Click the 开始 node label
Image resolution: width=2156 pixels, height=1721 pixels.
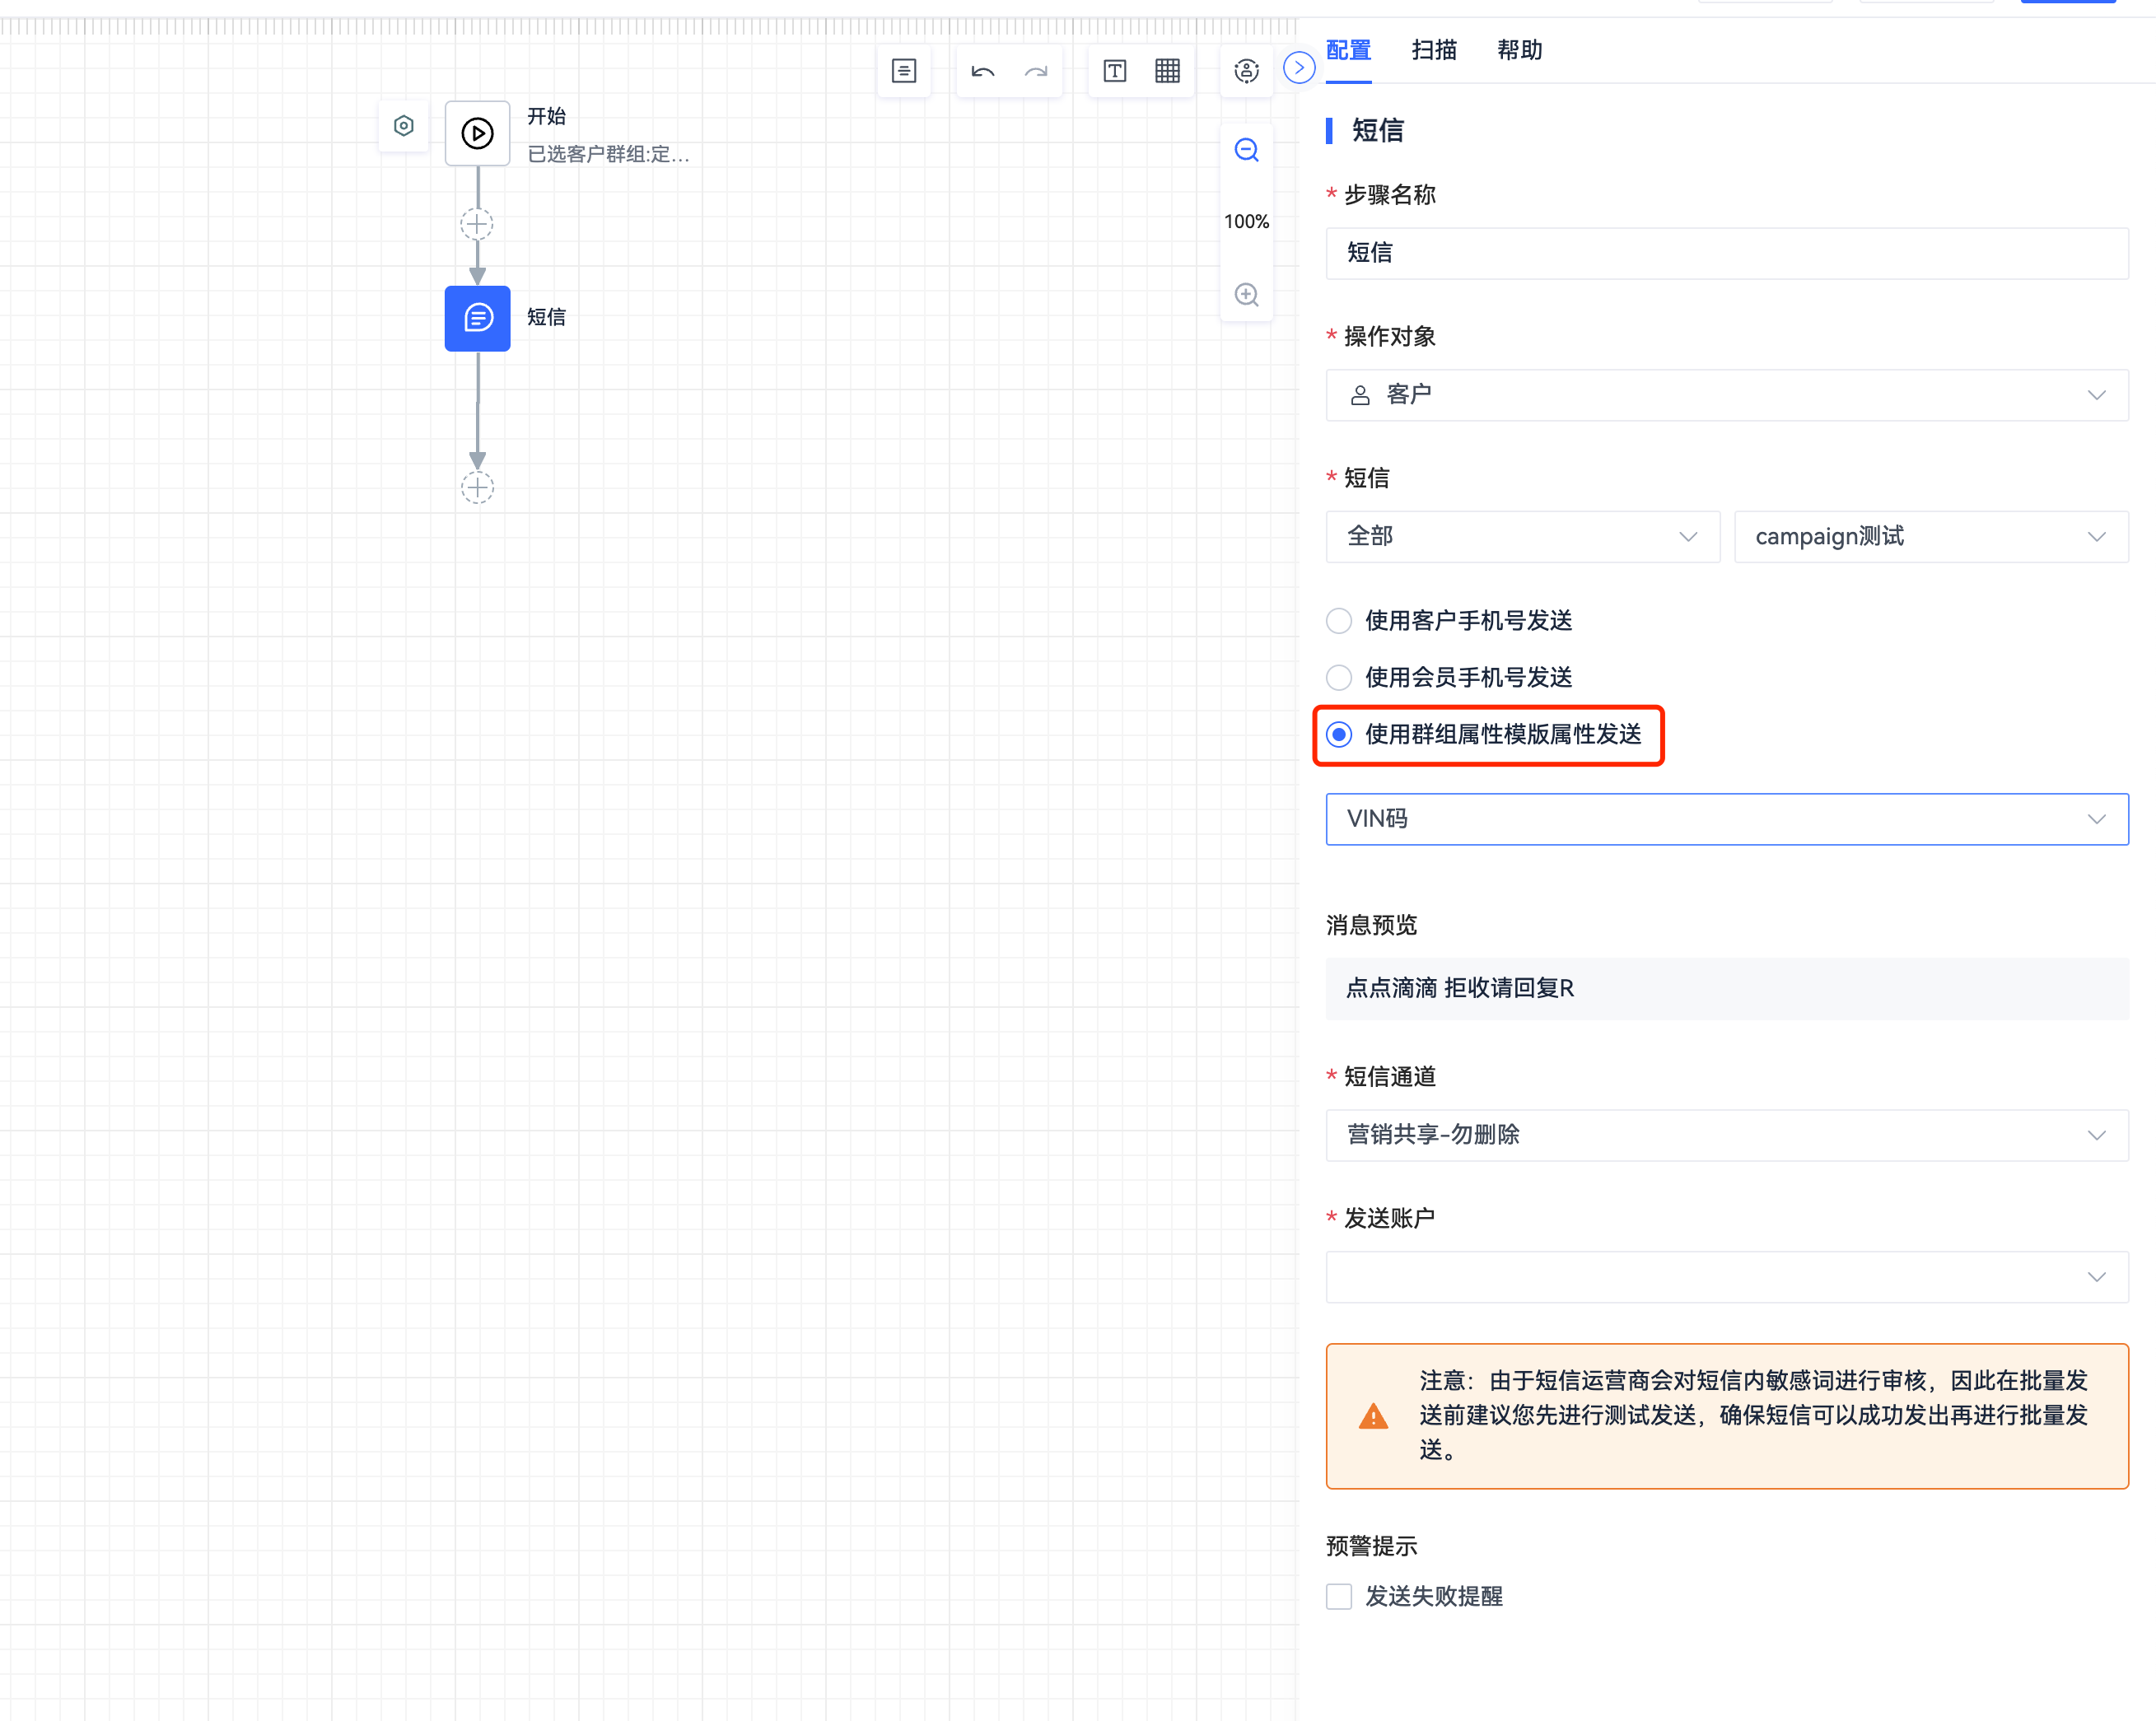(x=546, y=117)
